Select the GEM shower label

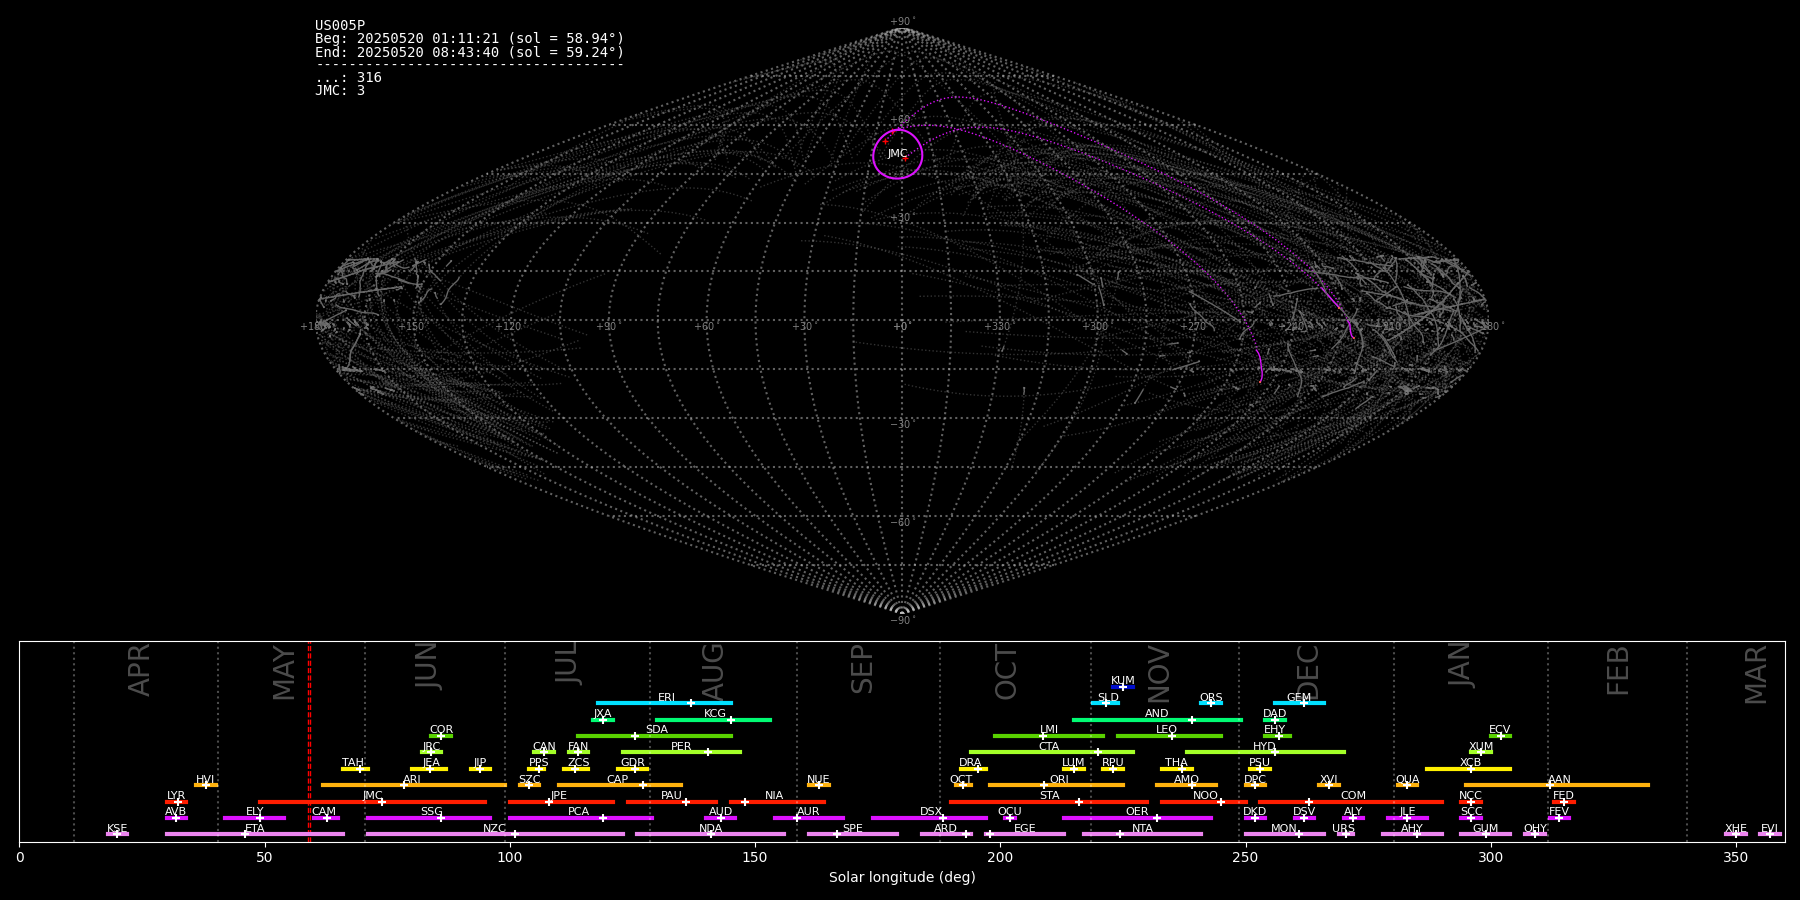click(1298, 698)
